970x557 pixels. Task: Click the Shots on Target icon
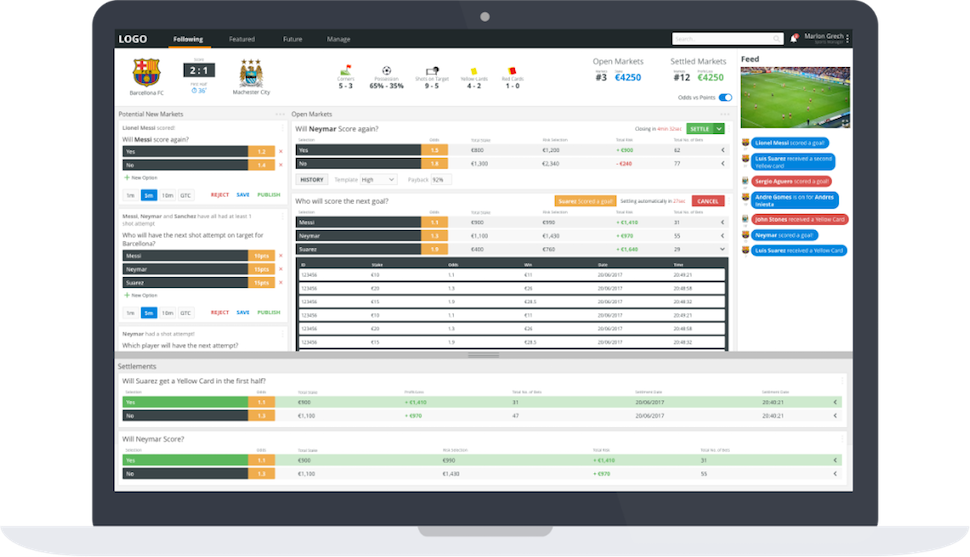432,71
